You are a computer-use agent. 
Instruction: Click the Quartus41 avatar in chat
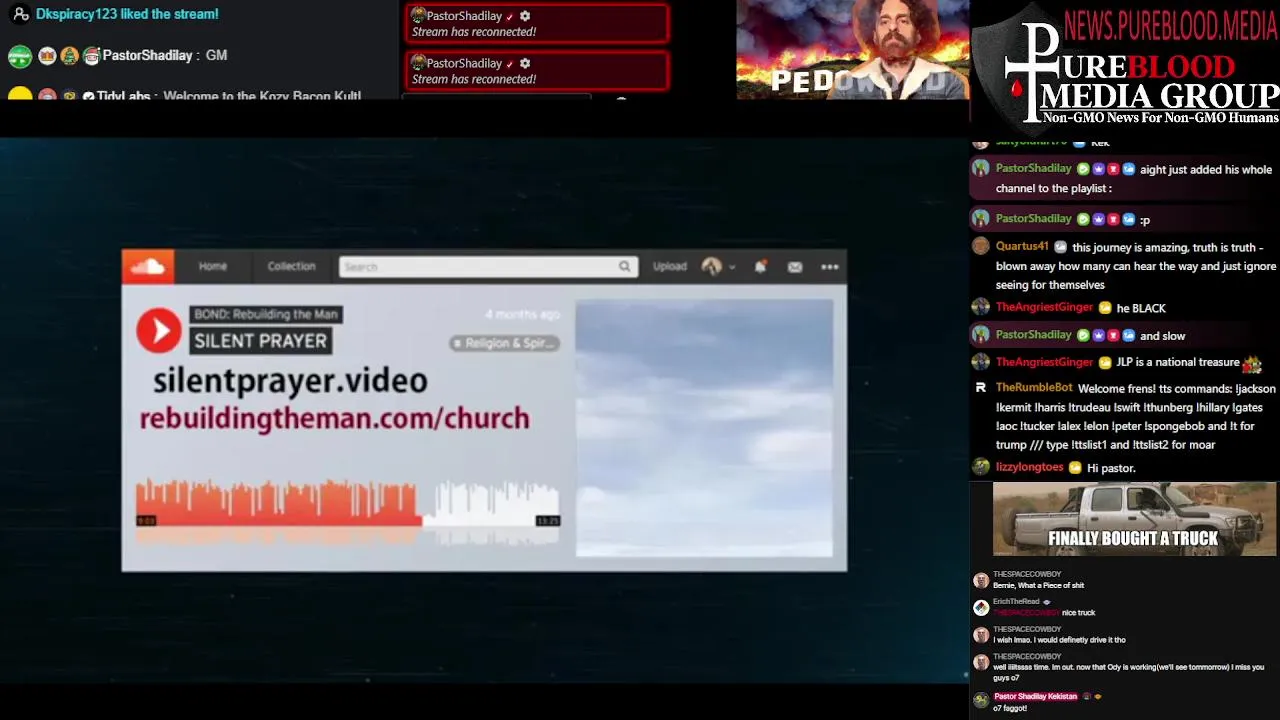tap(980, 246)
